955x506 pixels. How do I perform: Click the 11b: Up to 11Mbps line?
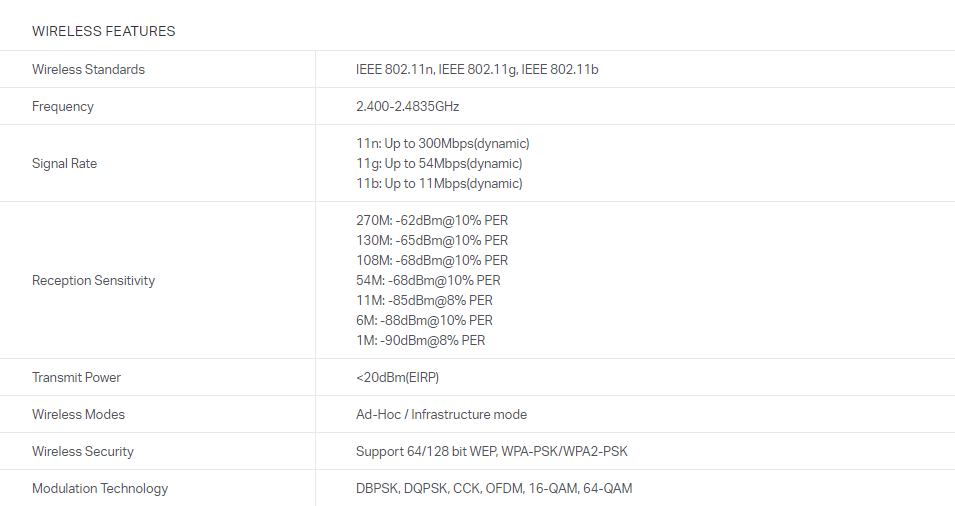439,183
